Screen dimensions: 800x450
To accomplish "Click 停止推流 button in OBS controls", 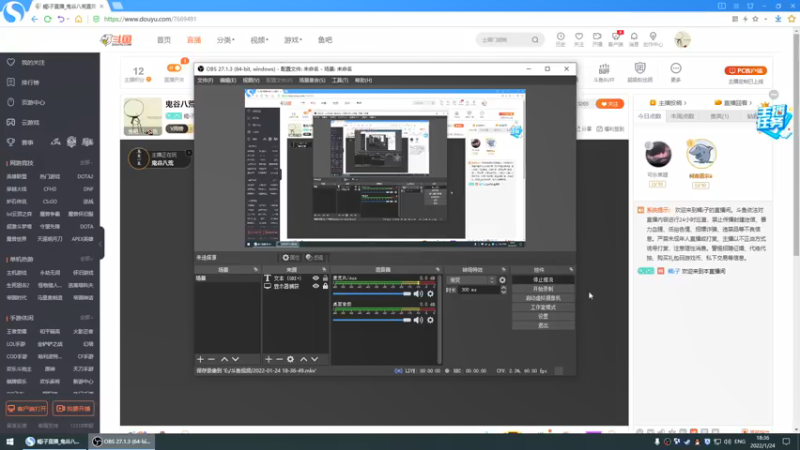I will 543,280.
